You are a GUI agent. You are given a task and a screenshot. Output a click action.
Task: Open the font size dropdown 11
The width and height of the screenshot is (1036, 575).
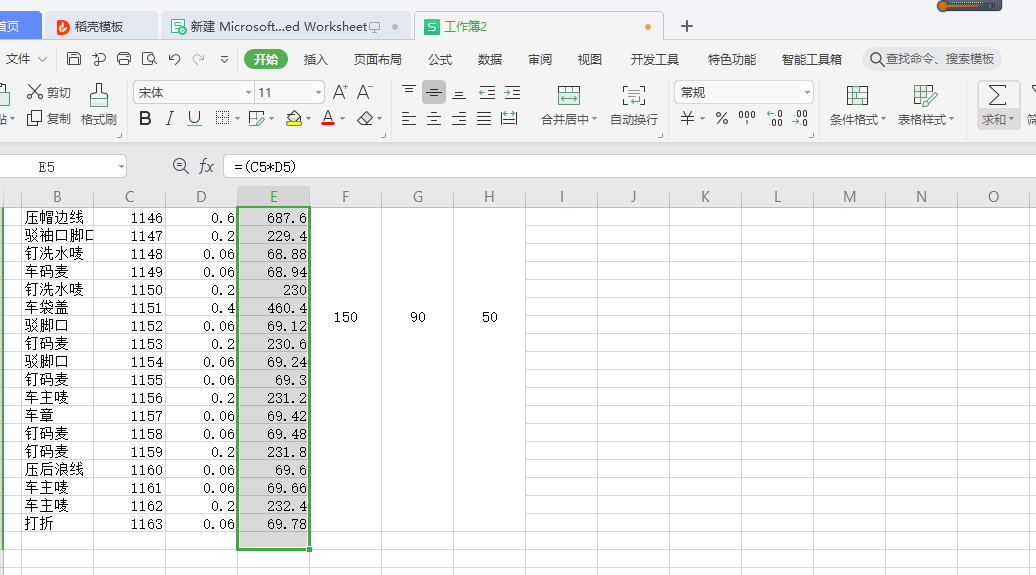(318, 93)
